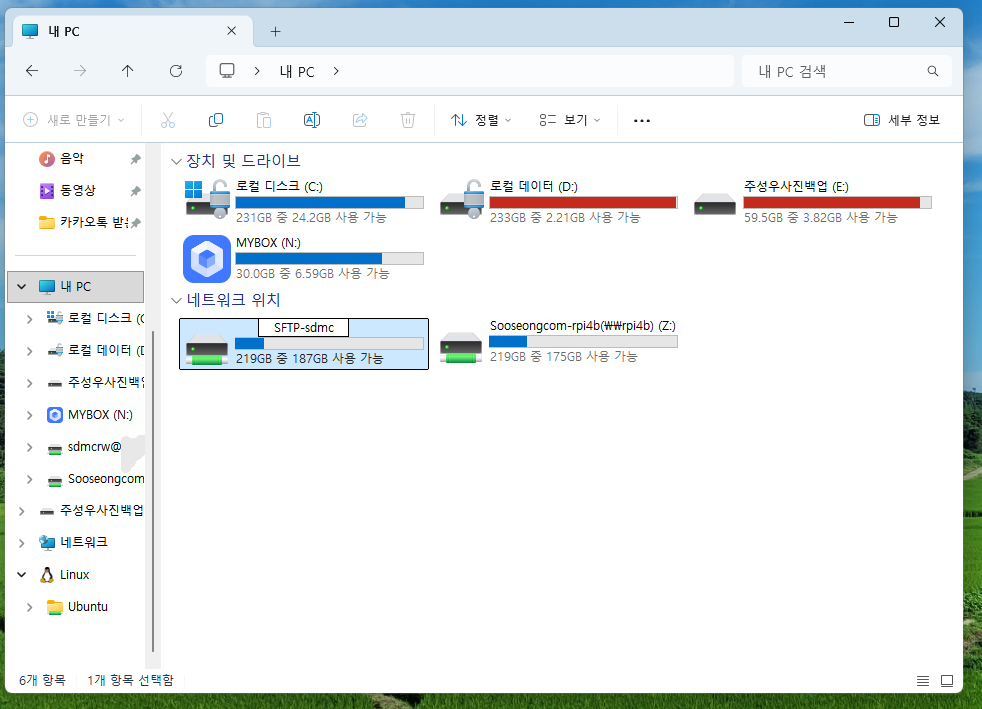
Task: Open the See more ellipsis menu
Action: (x=642, y=120)
